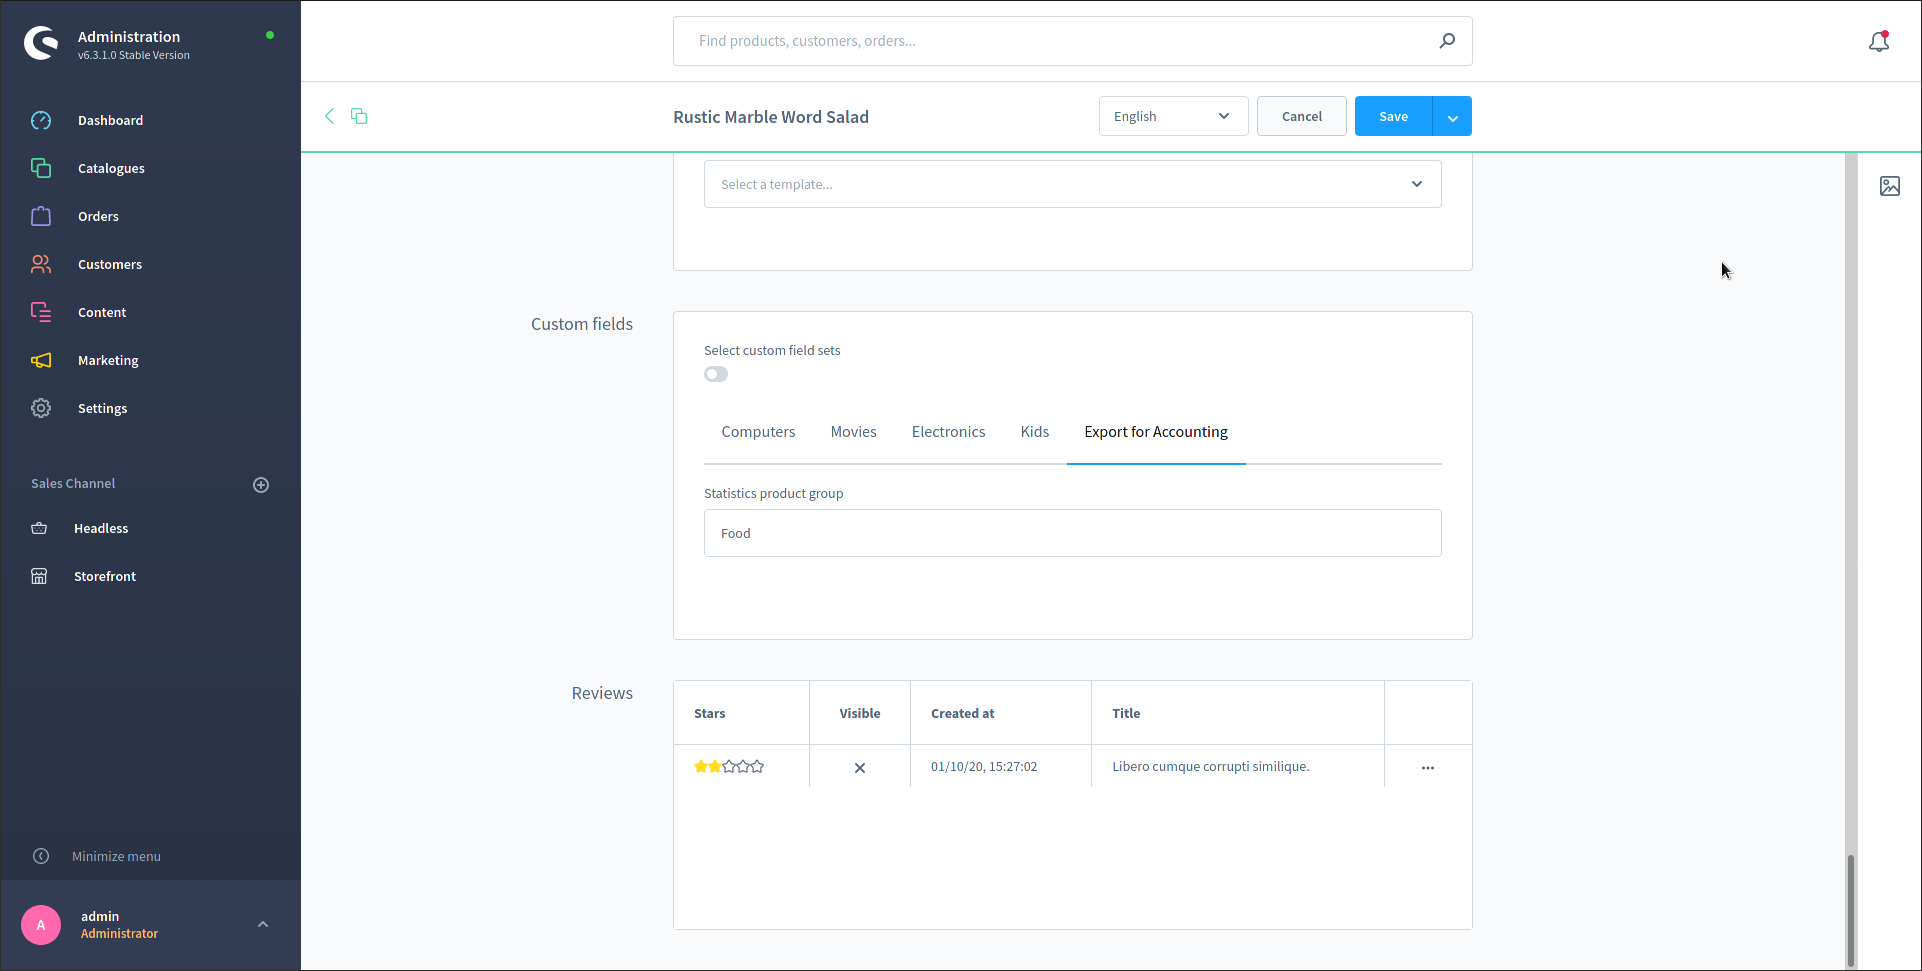Click the not-visible cross in review row
This screenshot has height=971, width=1922.
click(860, 768)
